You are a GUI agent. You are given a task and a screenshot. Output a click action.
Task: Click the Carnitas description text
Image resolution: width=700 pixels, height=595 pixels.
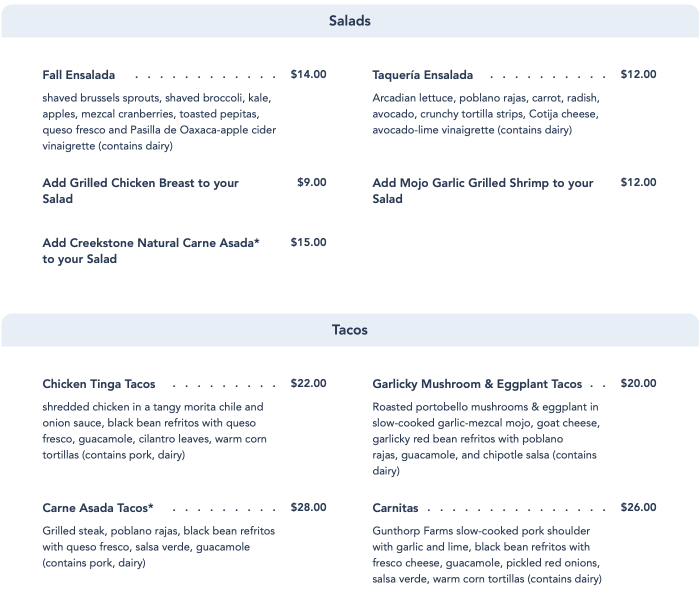tap(487, 555)
